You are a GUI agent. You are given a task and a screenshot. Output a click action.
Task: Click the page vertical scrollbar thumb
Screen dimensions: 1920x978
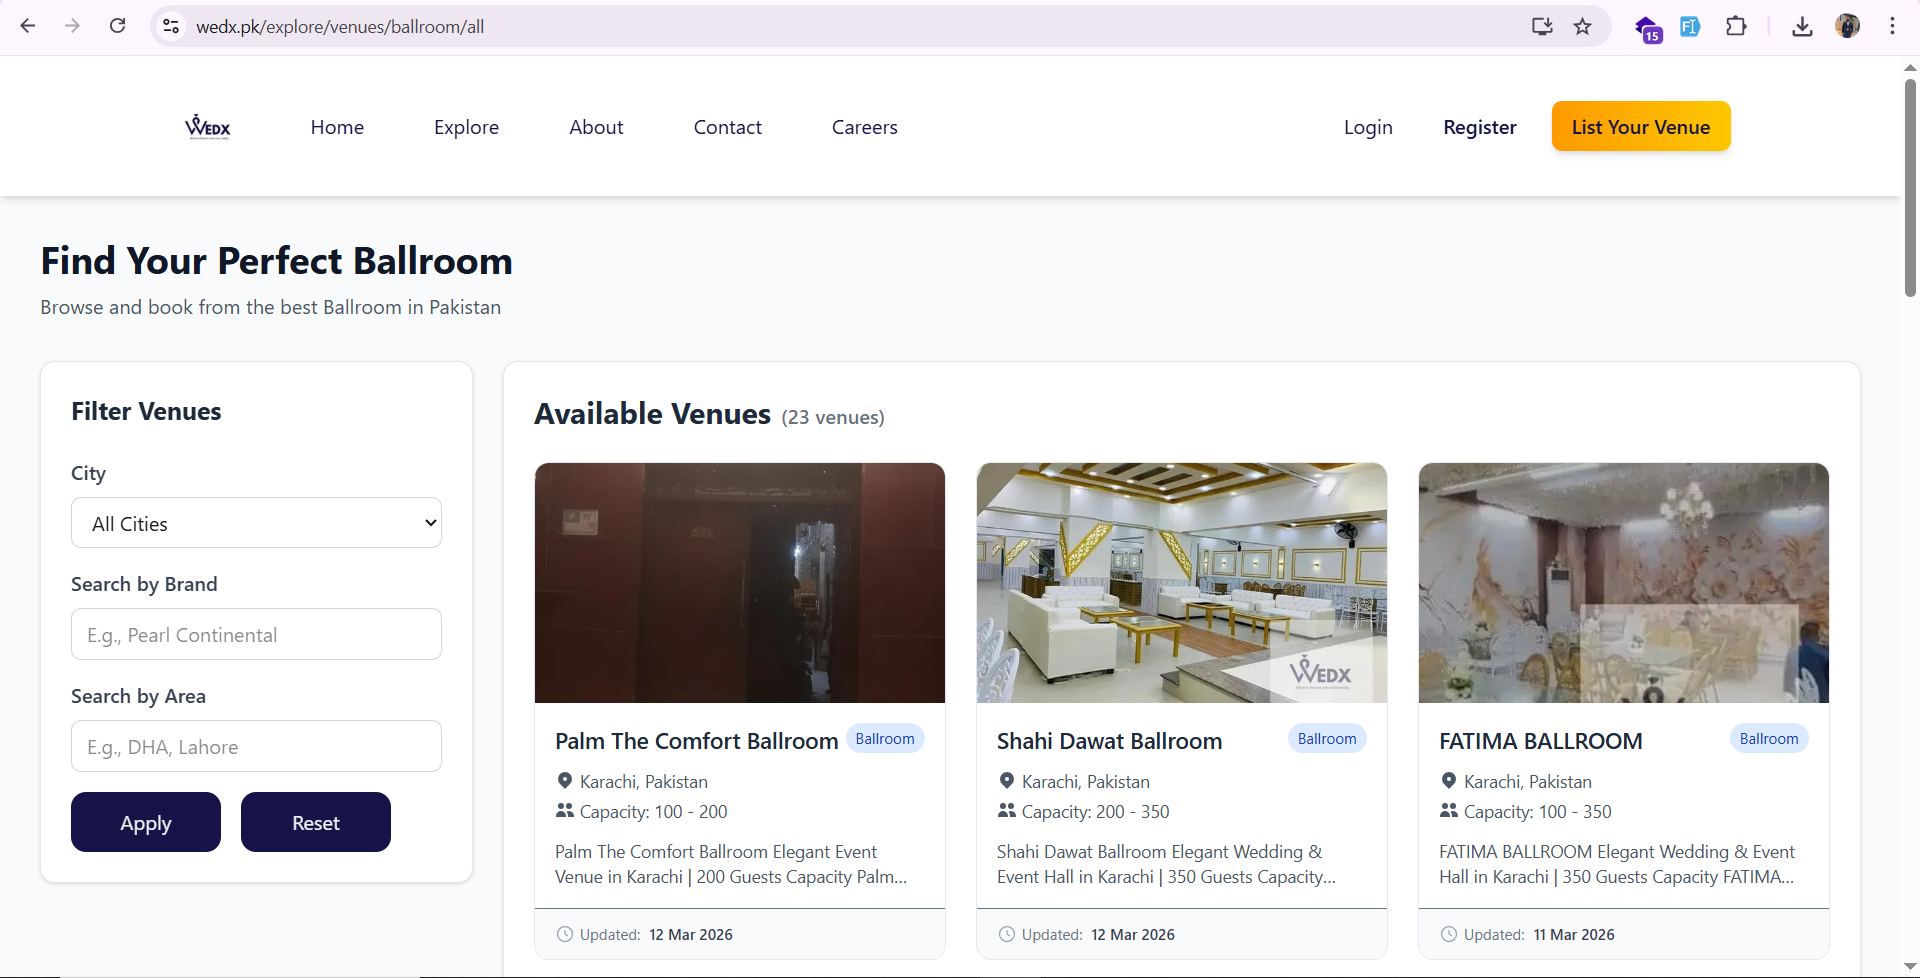[1910, 188]
